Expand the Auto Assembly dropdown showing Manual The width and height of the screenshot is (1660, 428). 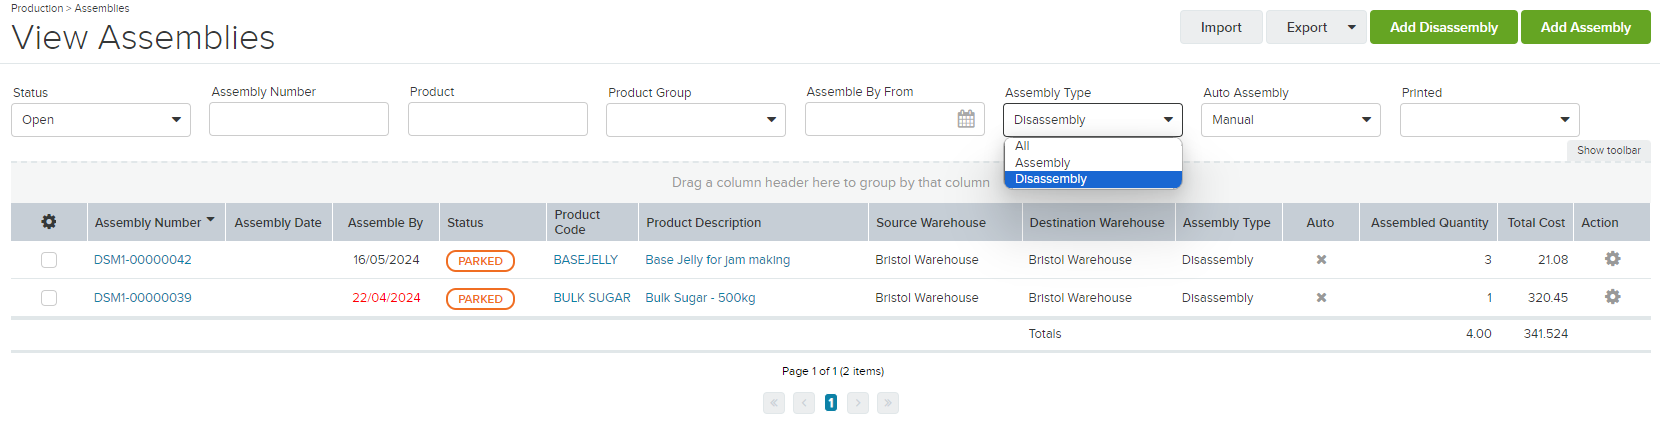1291,120
